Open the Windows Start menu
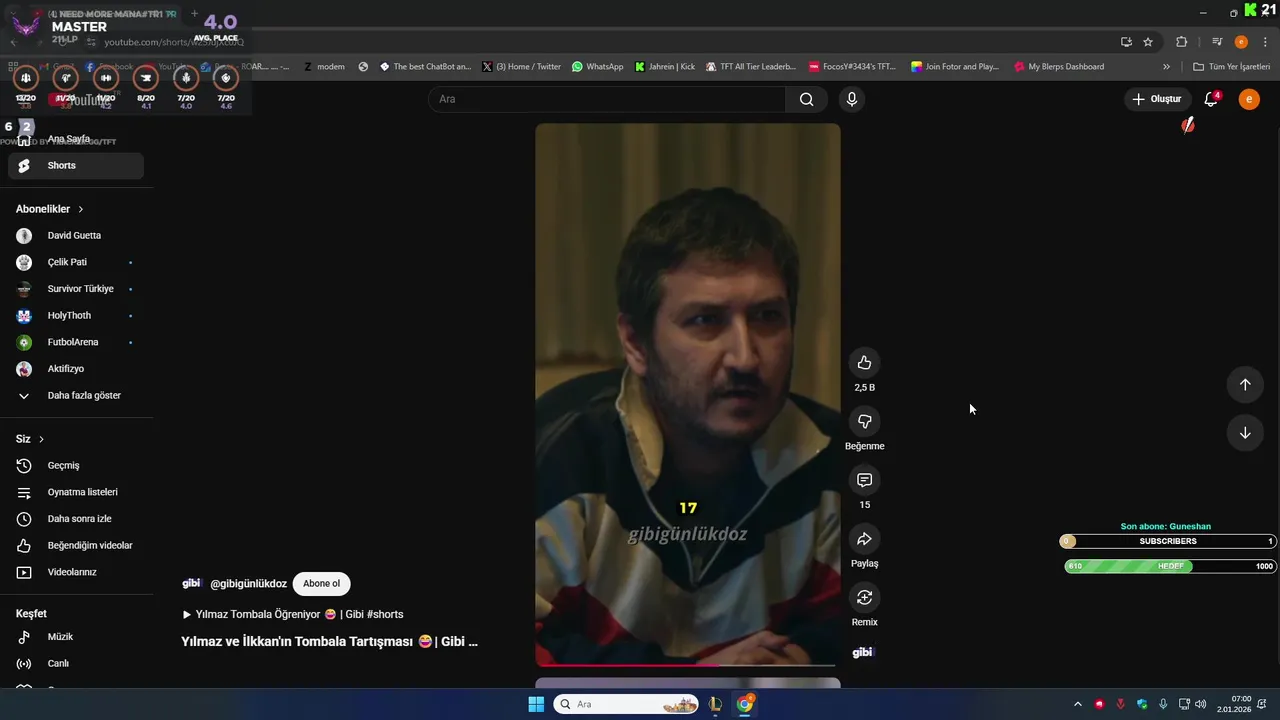 point(536,704)
